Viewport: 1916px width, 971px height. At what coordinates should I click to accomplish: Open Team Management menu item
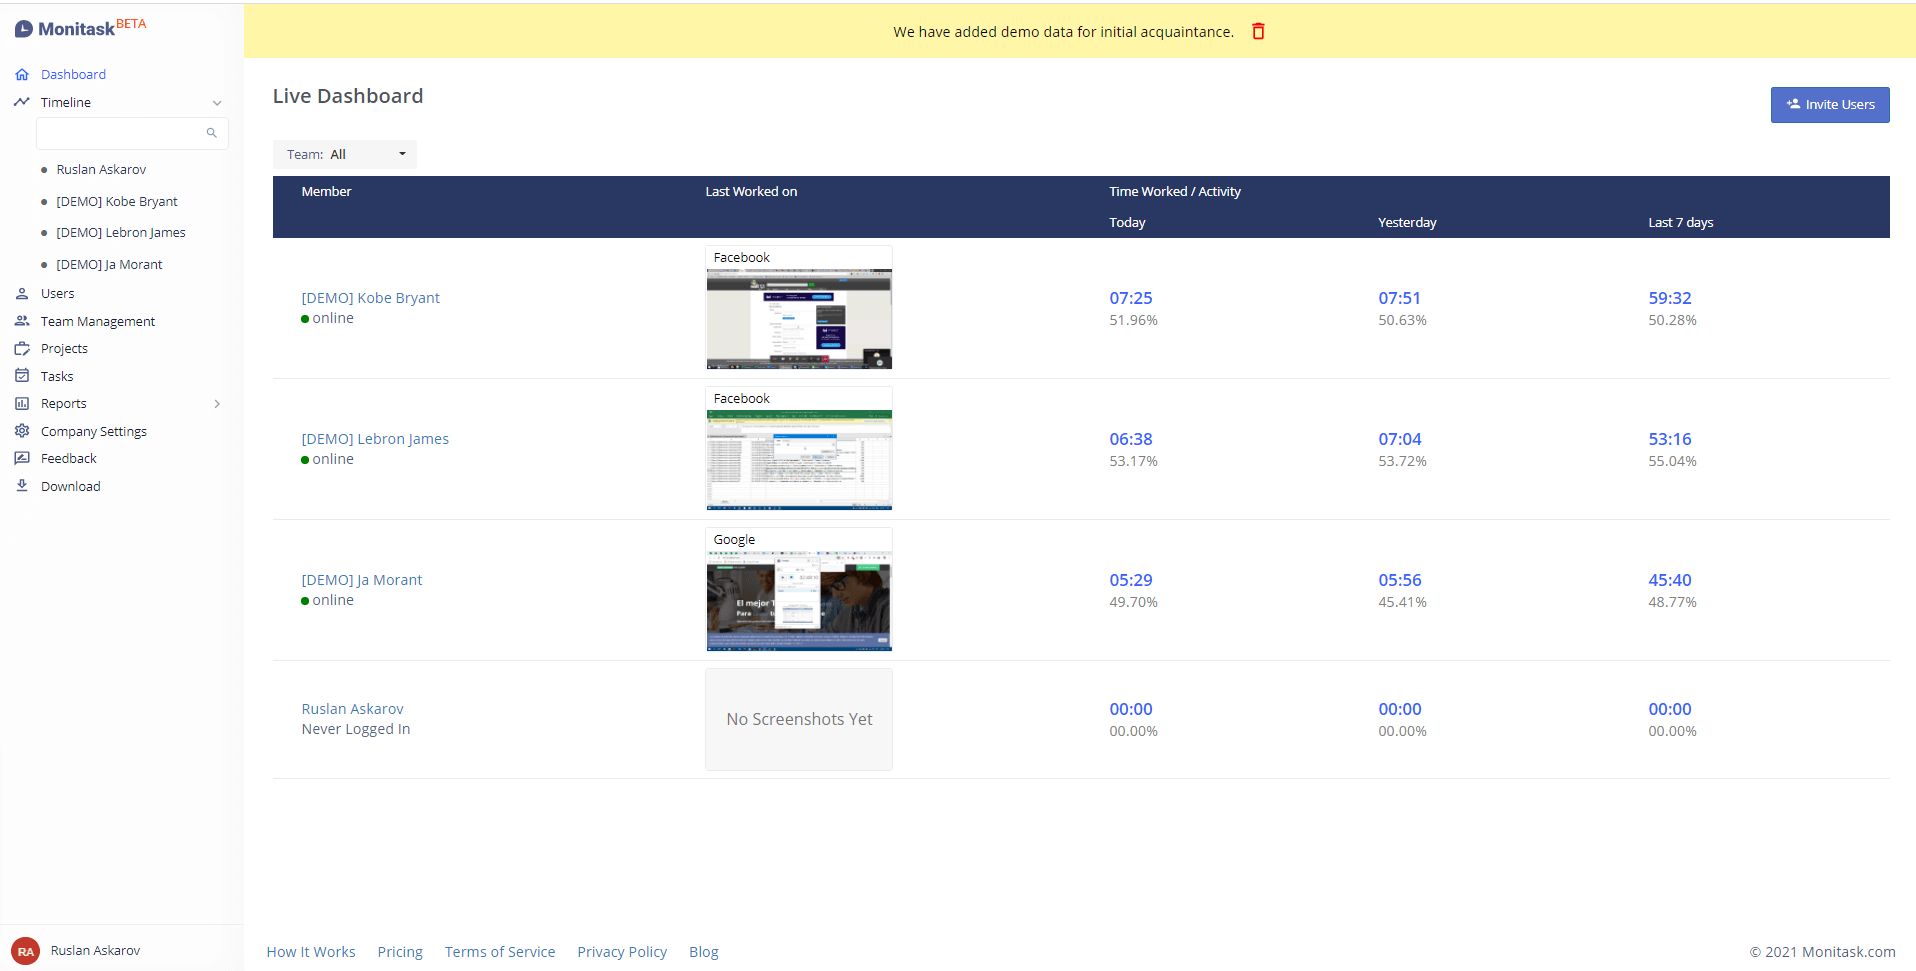[x=98, y=321]
